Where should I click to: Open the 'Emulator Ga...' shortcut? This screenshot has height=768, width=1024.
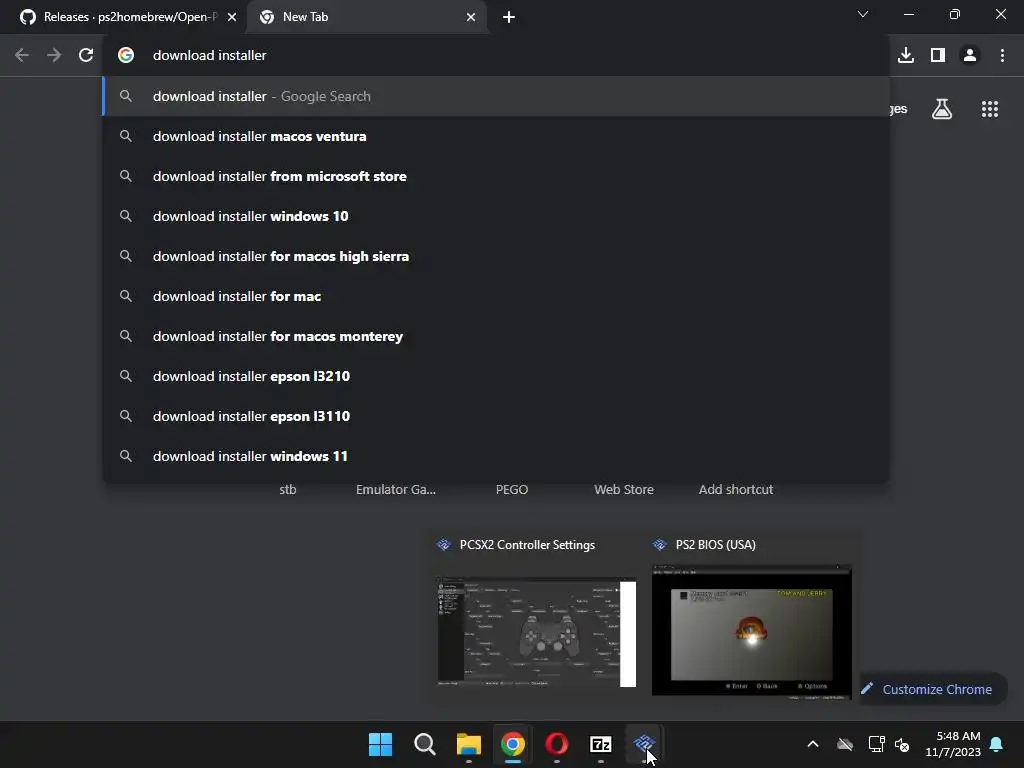click(x=396, y=490)
